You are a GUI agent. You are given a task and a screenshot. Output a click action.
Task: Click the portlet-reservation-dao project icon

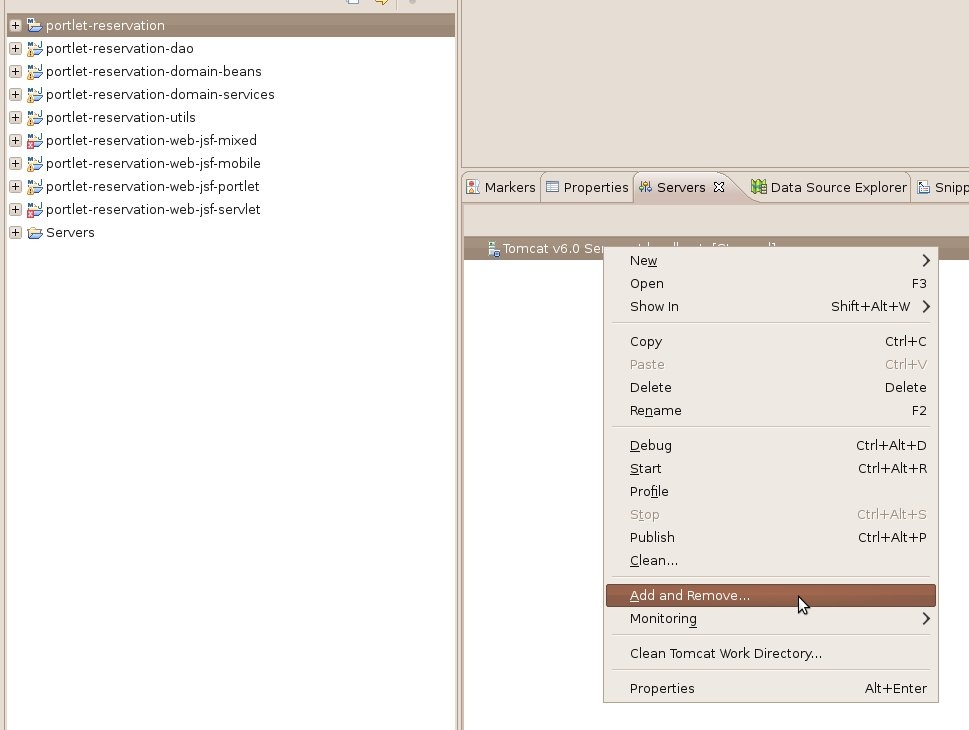(35, 48)
